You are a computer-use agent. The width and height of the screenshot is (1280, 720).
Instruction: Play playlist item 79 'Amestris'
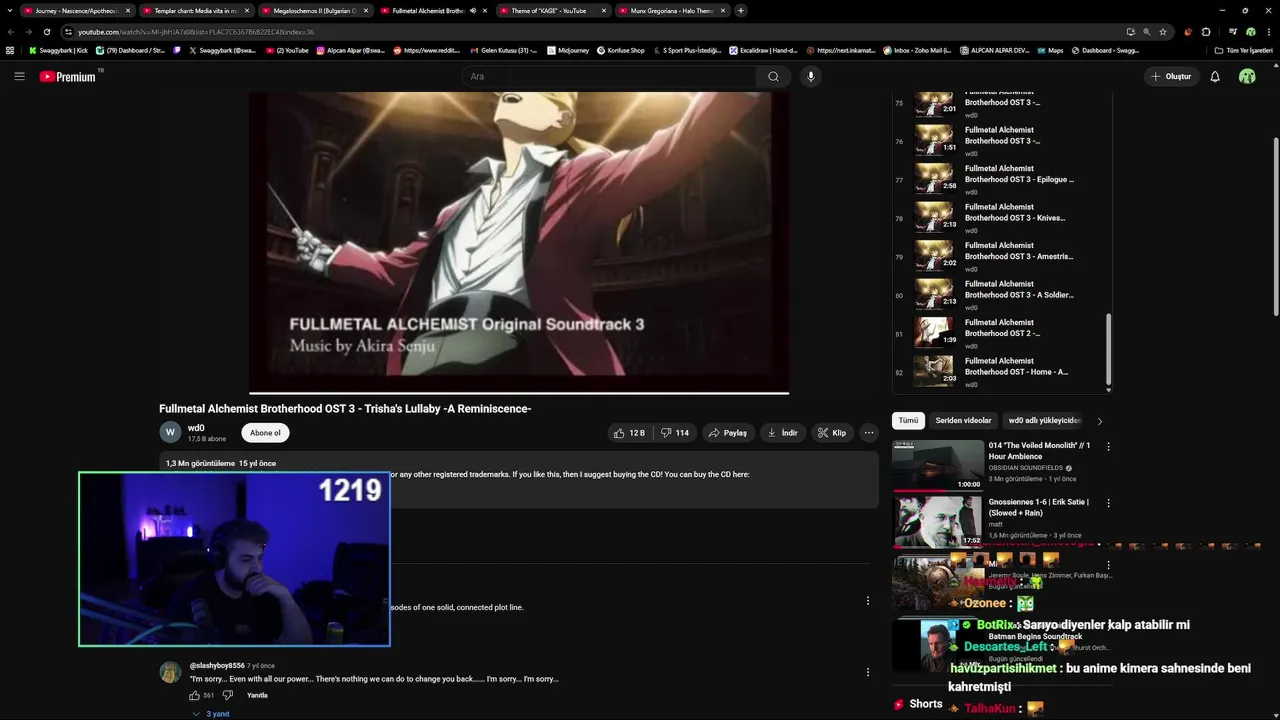[1002, 257]
